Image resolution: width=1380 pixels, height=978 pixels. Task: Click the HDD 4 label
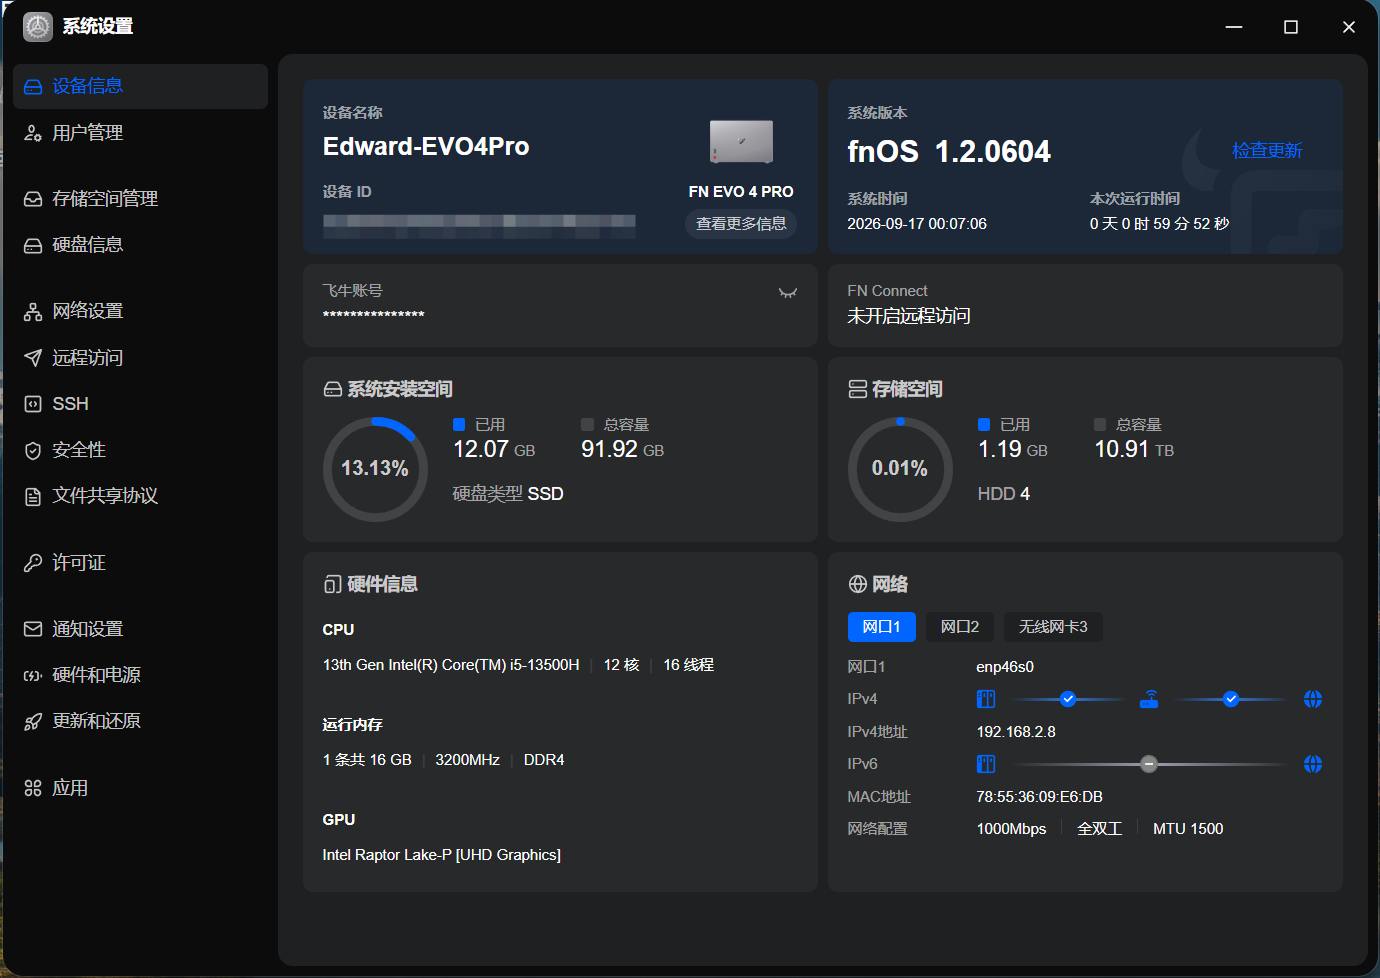pyautogui.click(x=1003, y=494)
